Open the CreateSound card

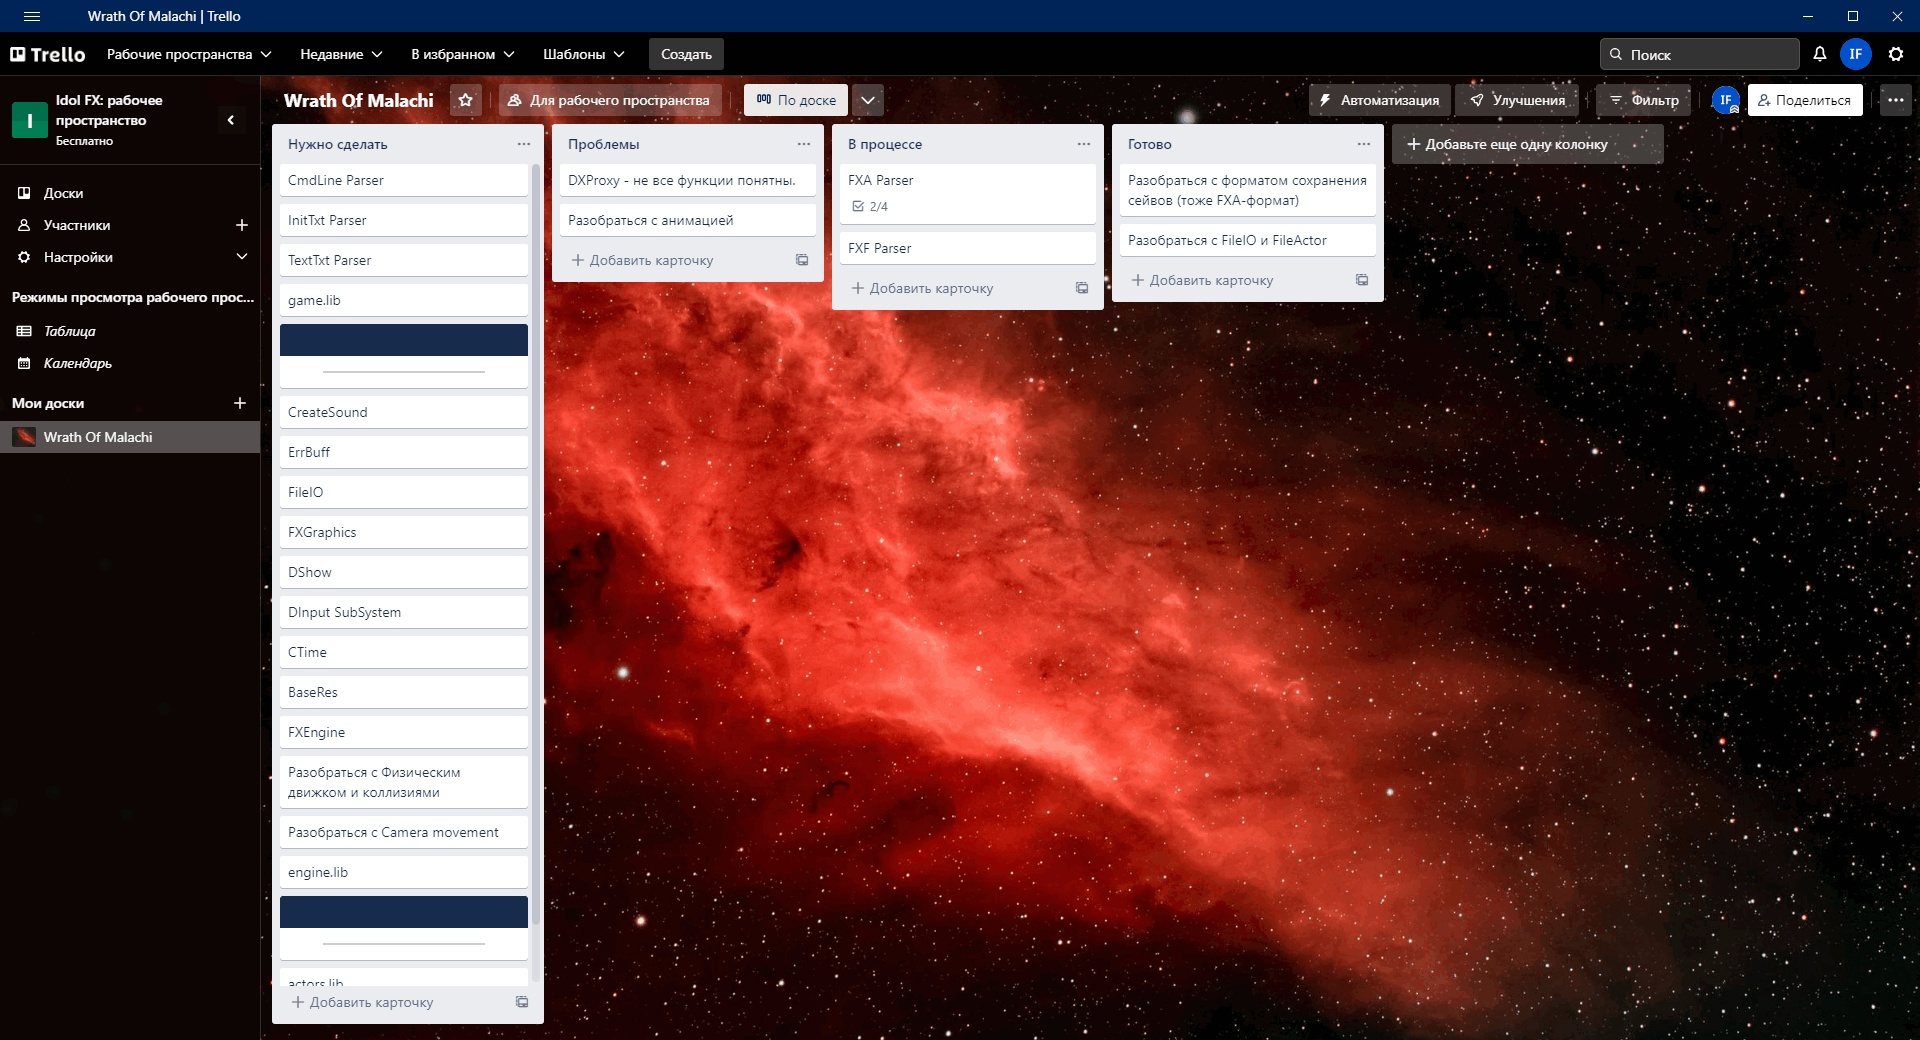[x=404, y=412]
